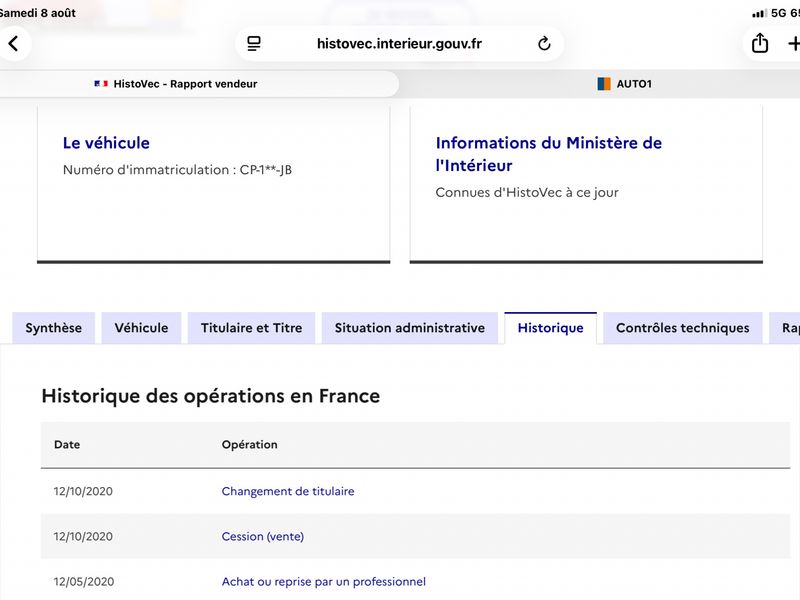Open the Situation administrative tab
The height and width of the screenshot is (600, 800).
410,328
